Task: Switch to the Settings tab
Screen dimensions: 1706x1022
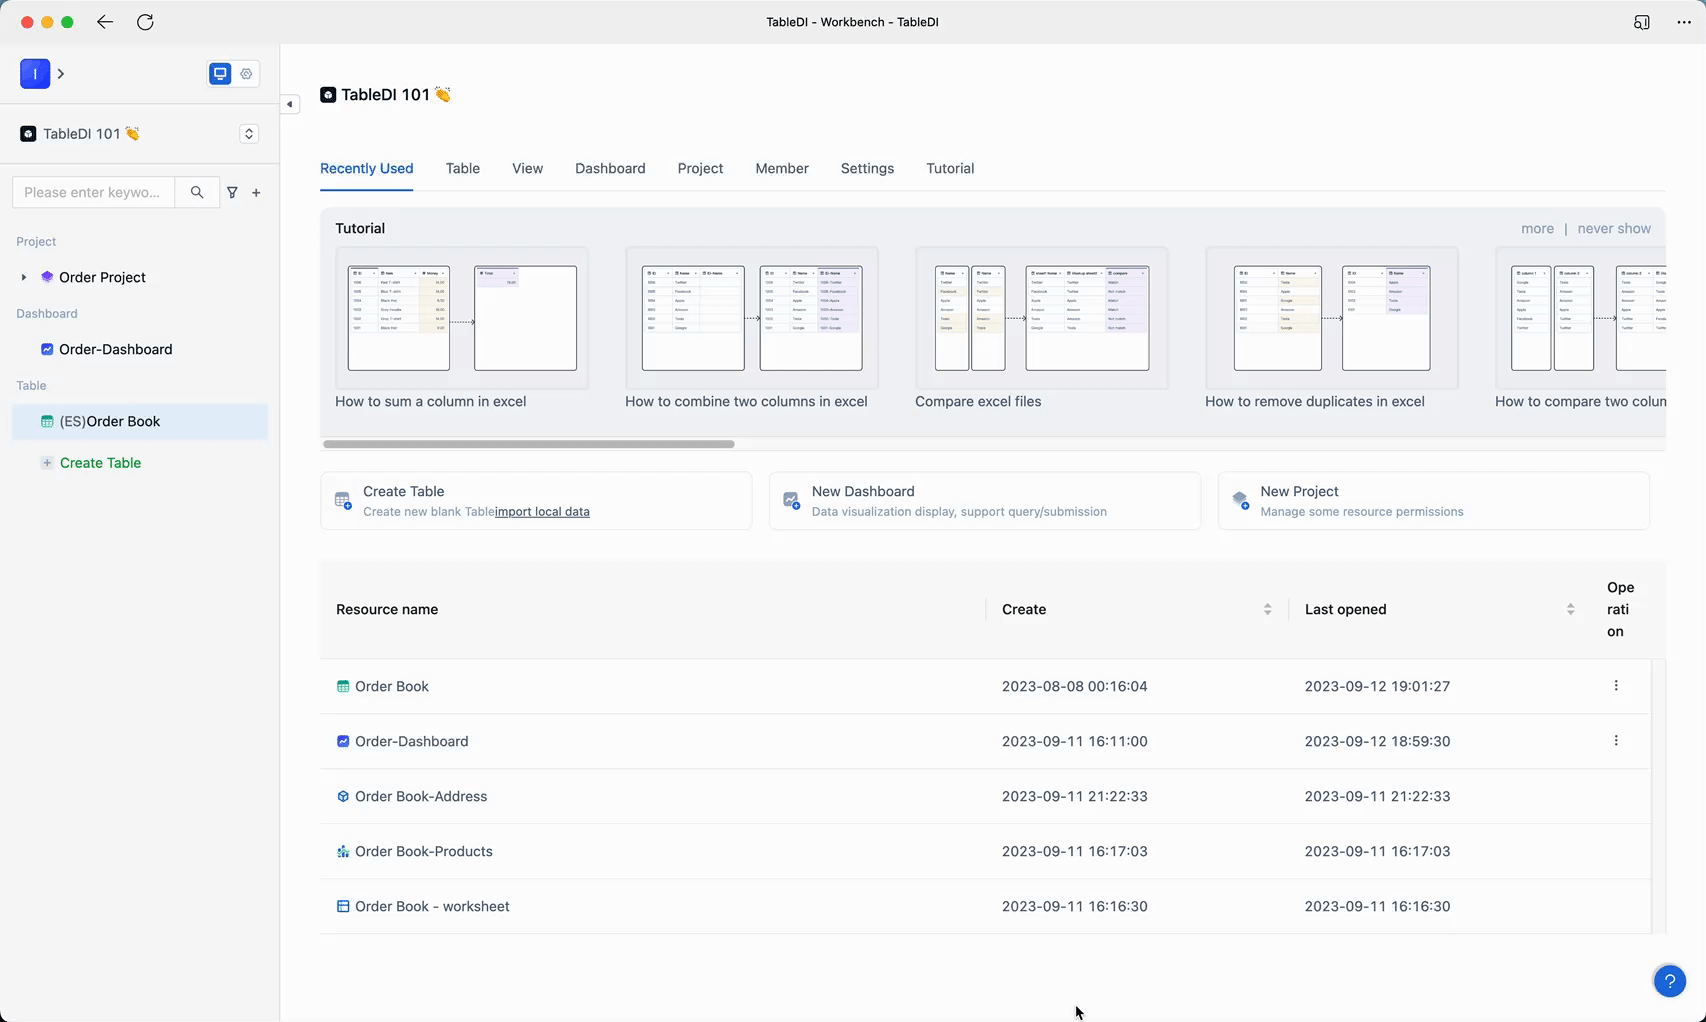Action: click(867, 168)
